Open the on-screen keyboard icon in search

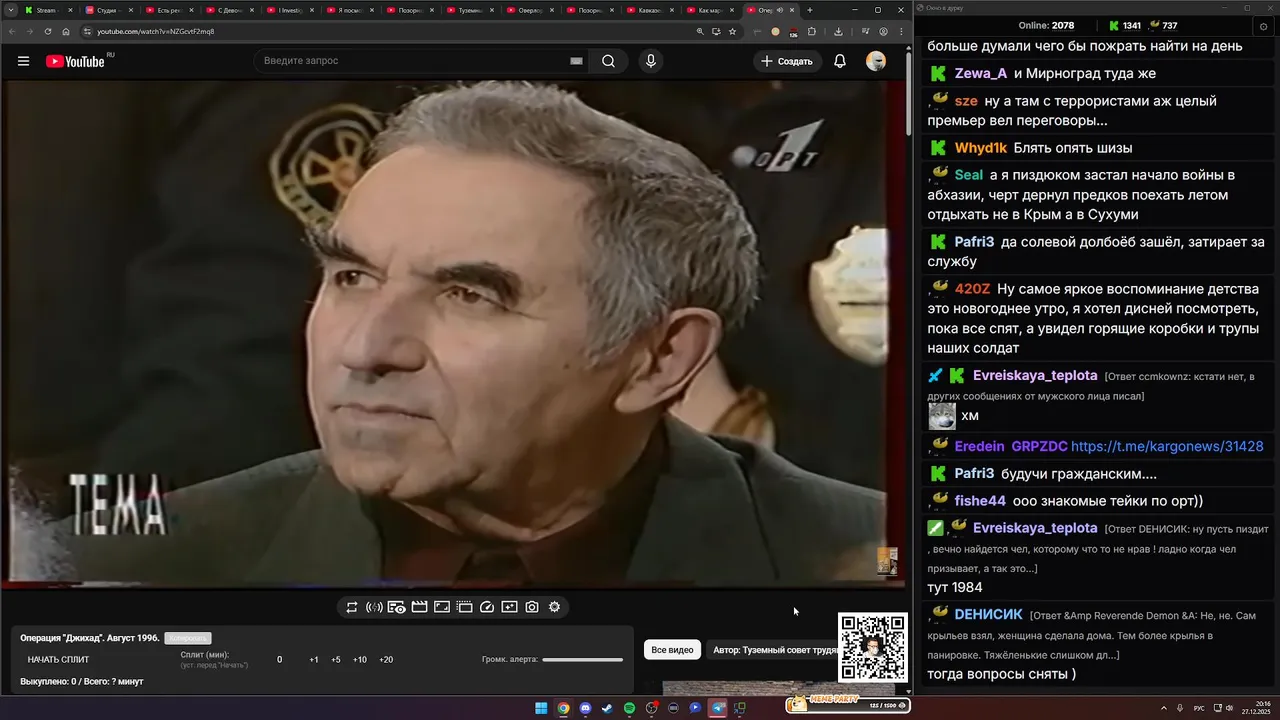pyautogui.click(x=576, y=61)
